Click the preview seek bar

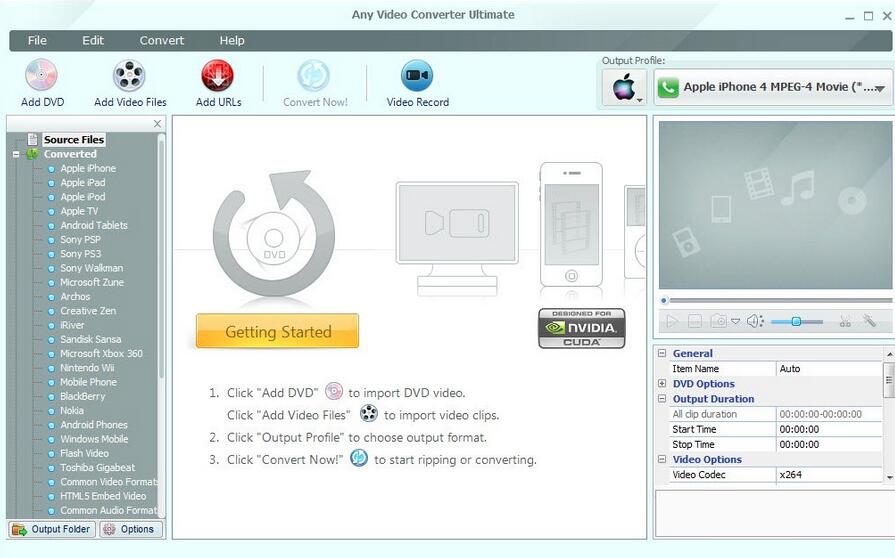[780, 300]
